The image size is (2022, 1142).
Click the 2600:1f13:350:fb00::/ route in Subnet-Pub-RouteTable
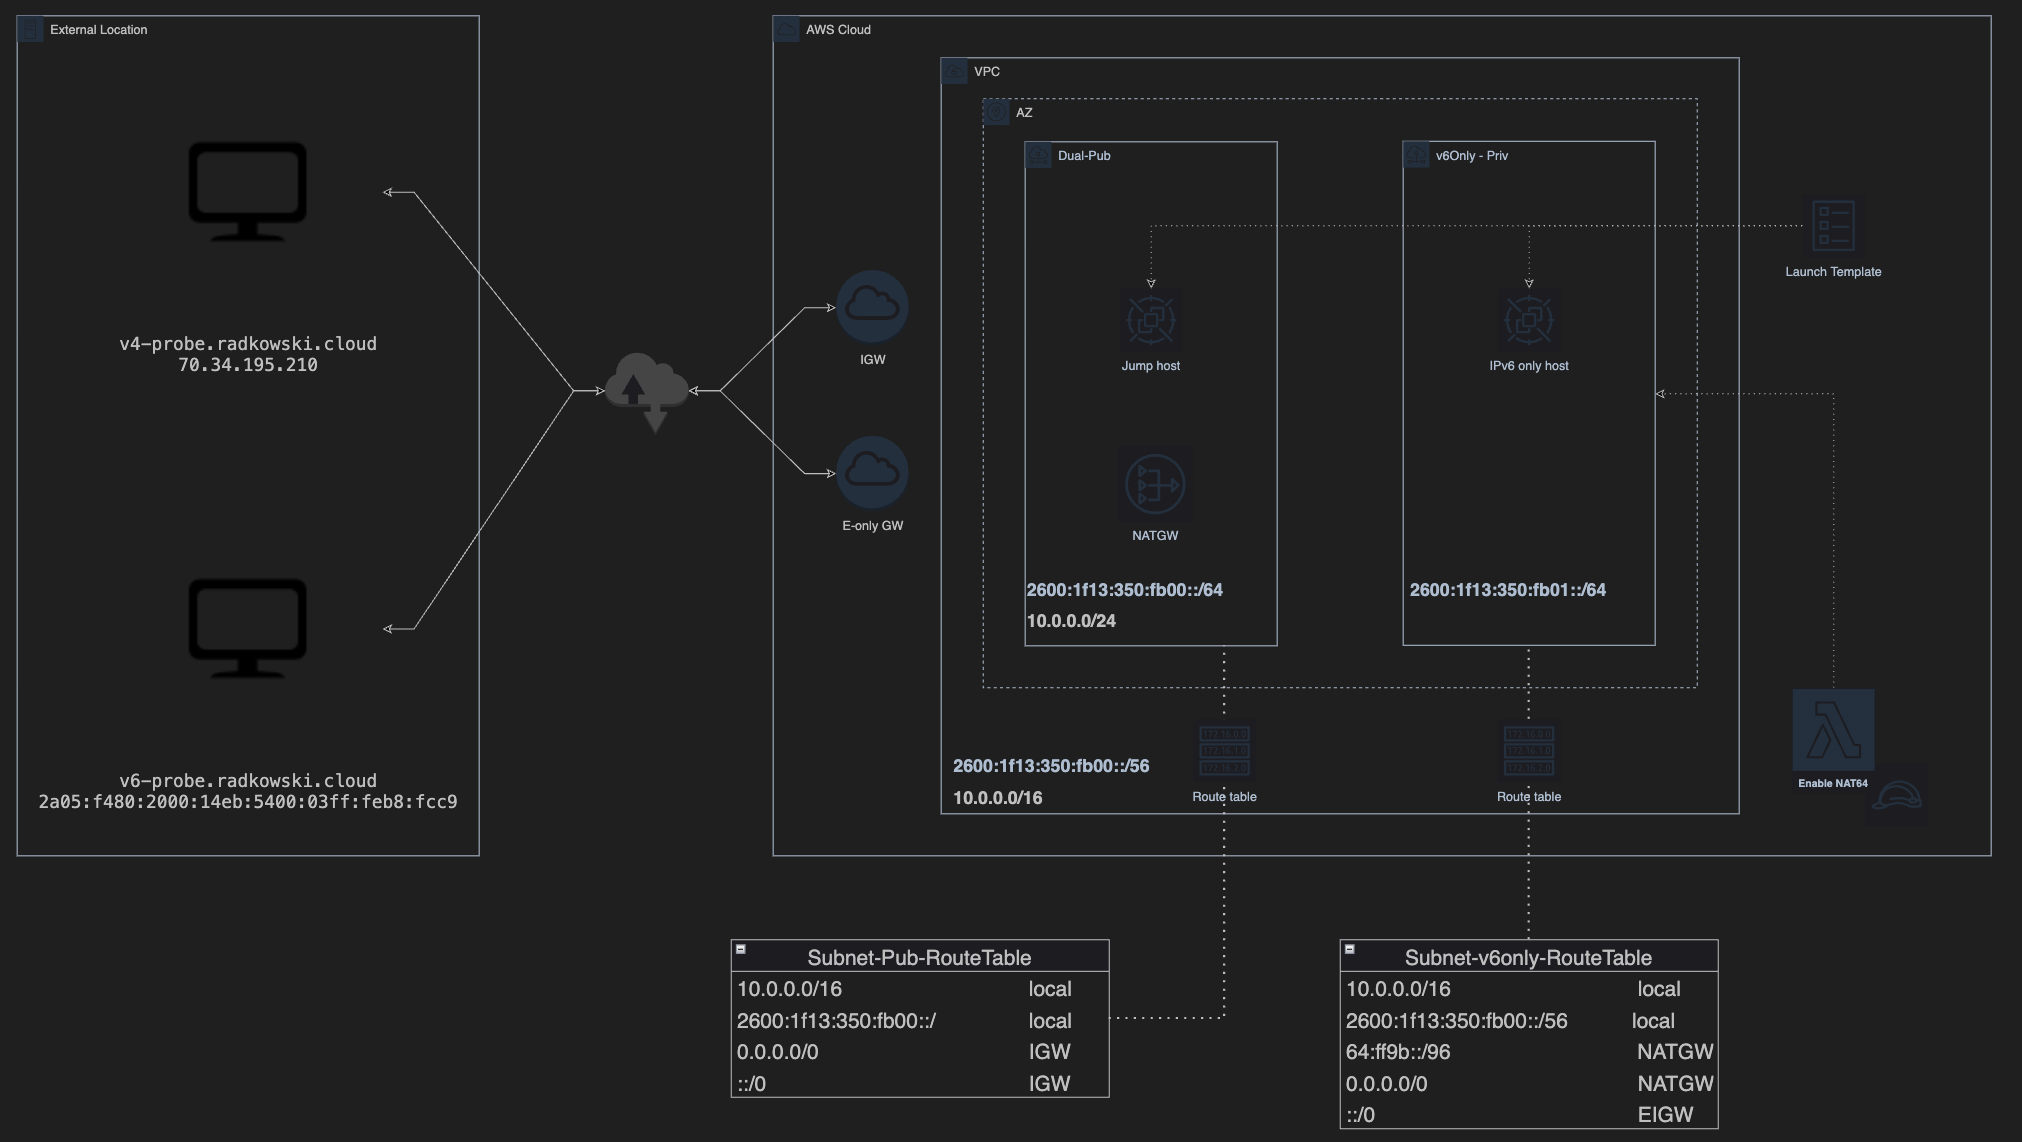click(x=837, y=1021)
